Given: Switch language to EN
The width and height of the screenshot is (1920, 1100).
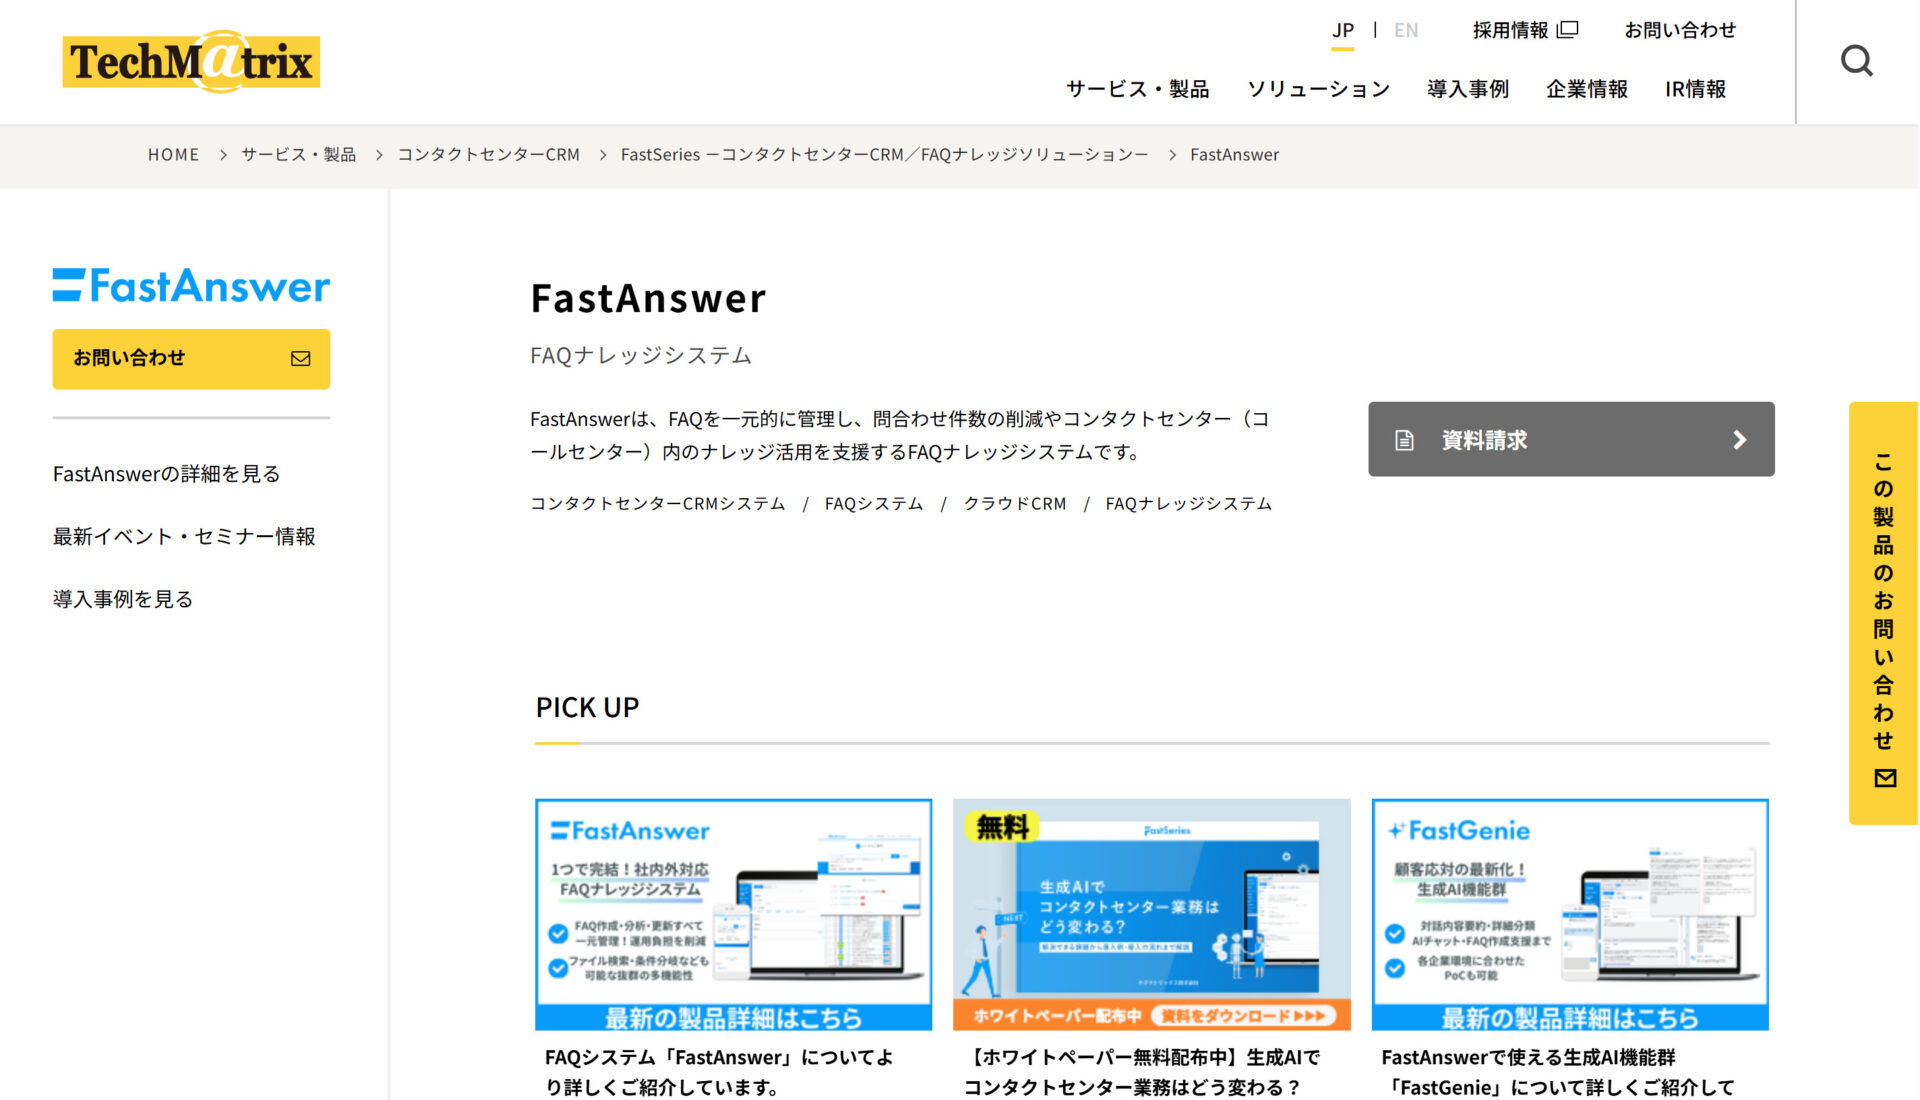Looking at the screenshot, I should tap(1406, 31).
